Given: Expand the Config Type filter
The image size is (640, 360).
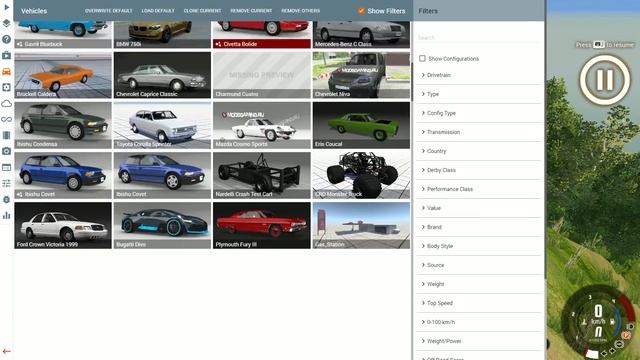Looking at the screenshot, I should tap(479, 113).
